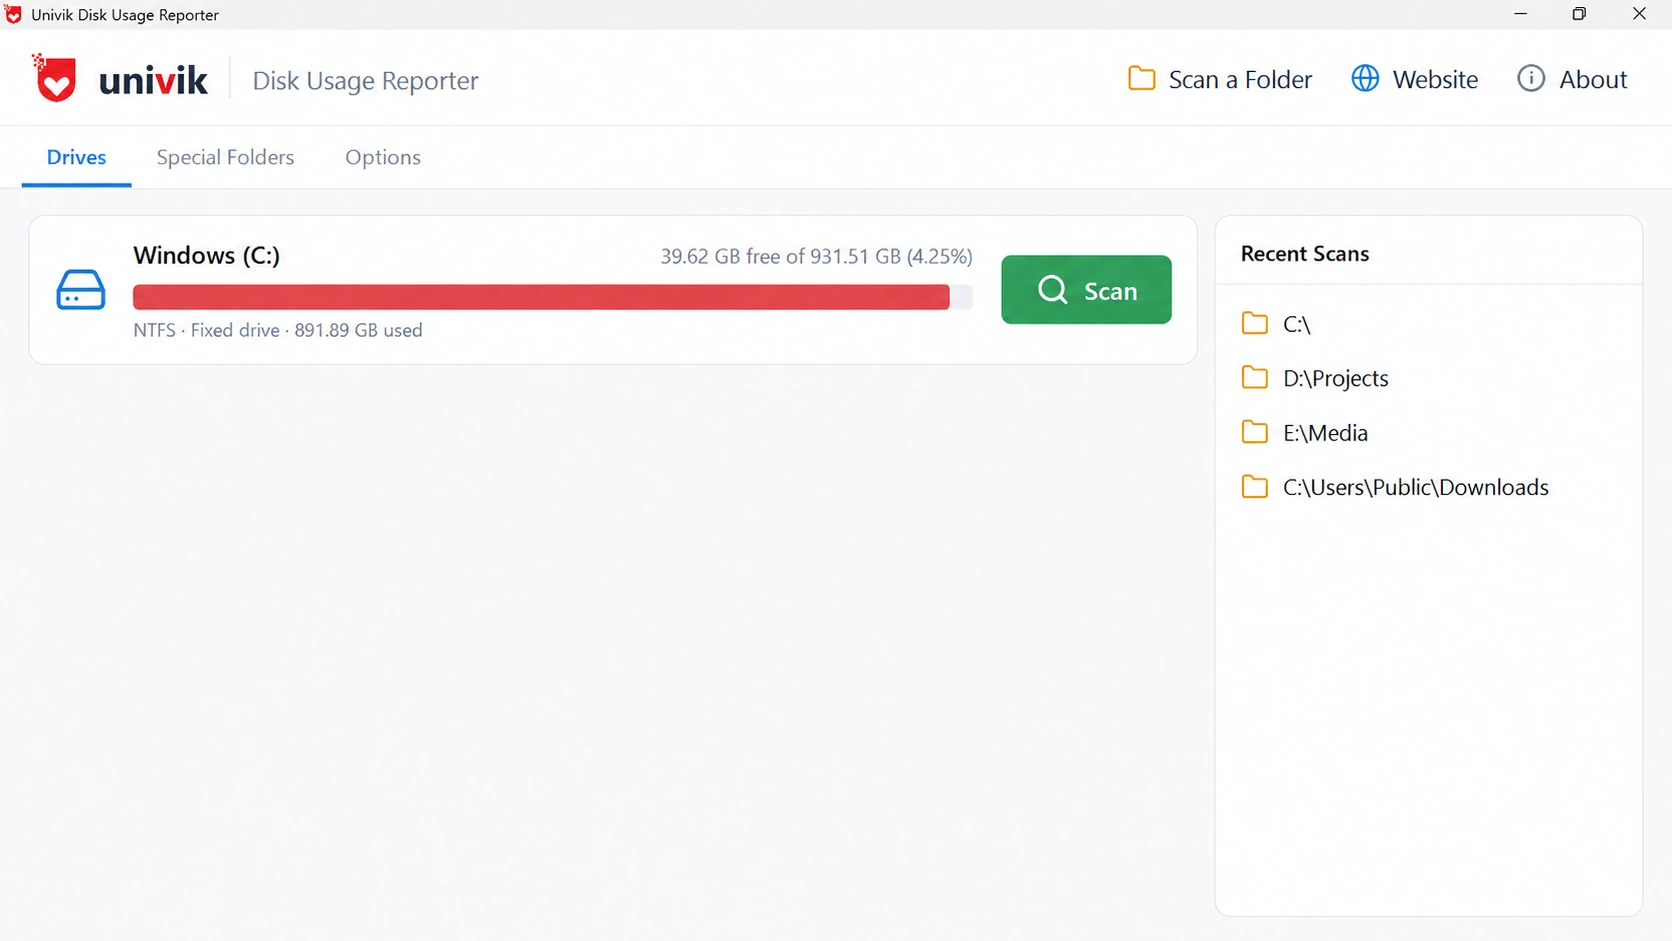Restore down the Univik window

point(1579,14)
